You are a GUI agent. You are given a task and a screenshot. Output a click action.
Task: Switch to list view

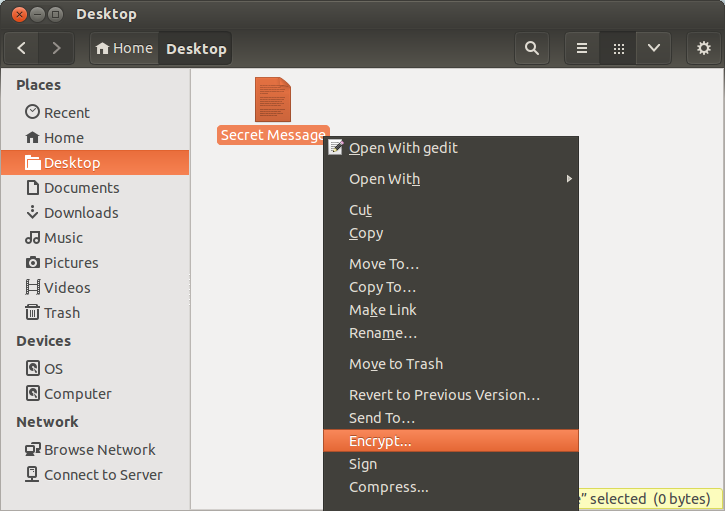tap(582, 48)
